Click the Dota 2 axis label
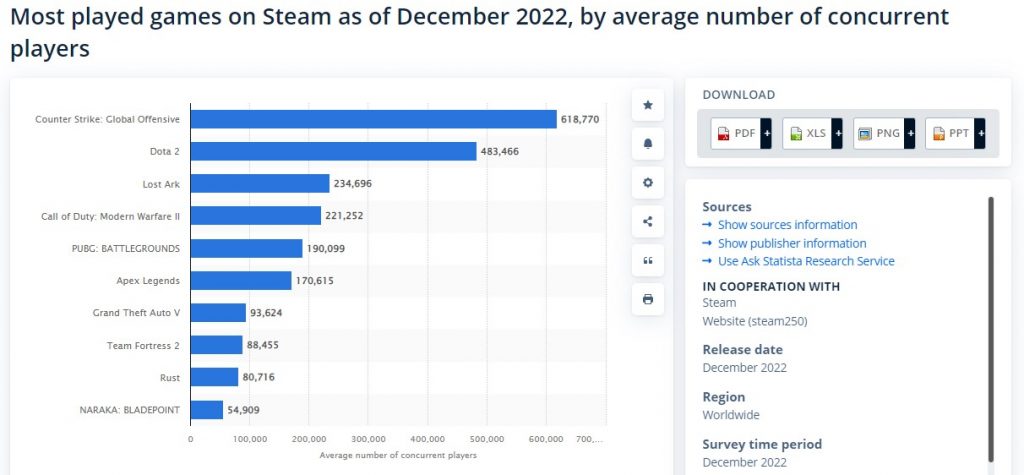 165,152
